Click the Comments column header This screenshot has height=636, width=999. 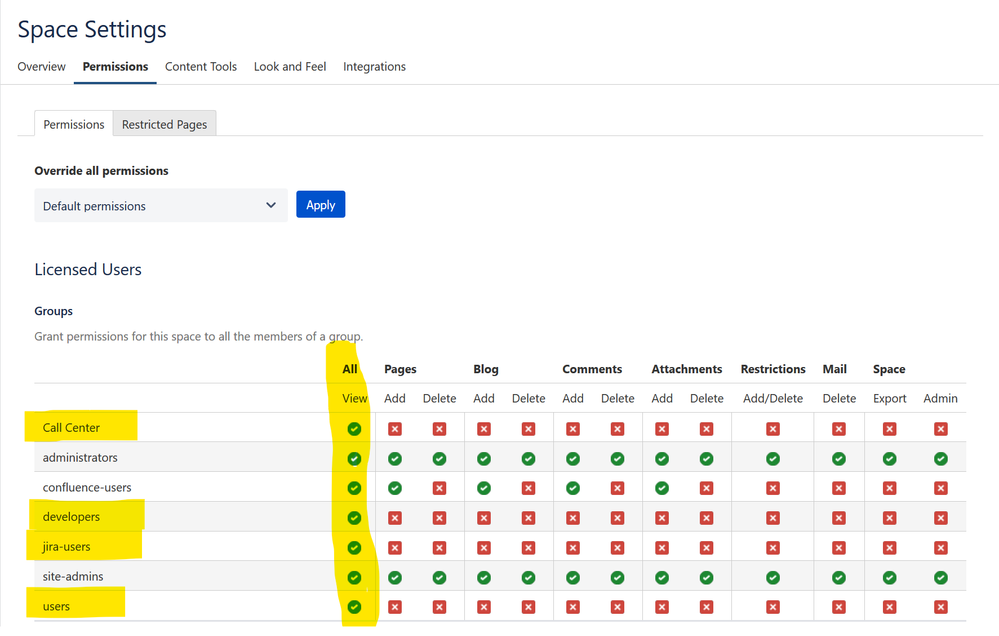click(592, 369)
